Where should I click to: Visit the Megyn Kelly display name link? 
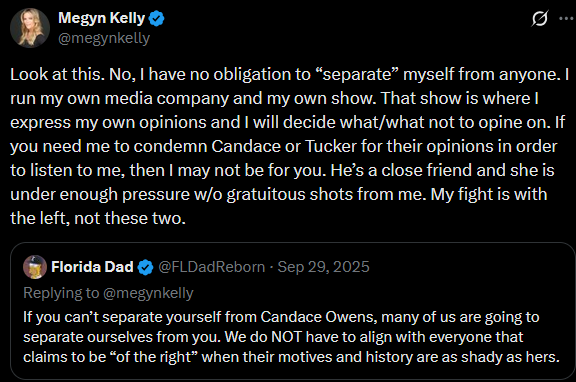click(x=102, y=18)
